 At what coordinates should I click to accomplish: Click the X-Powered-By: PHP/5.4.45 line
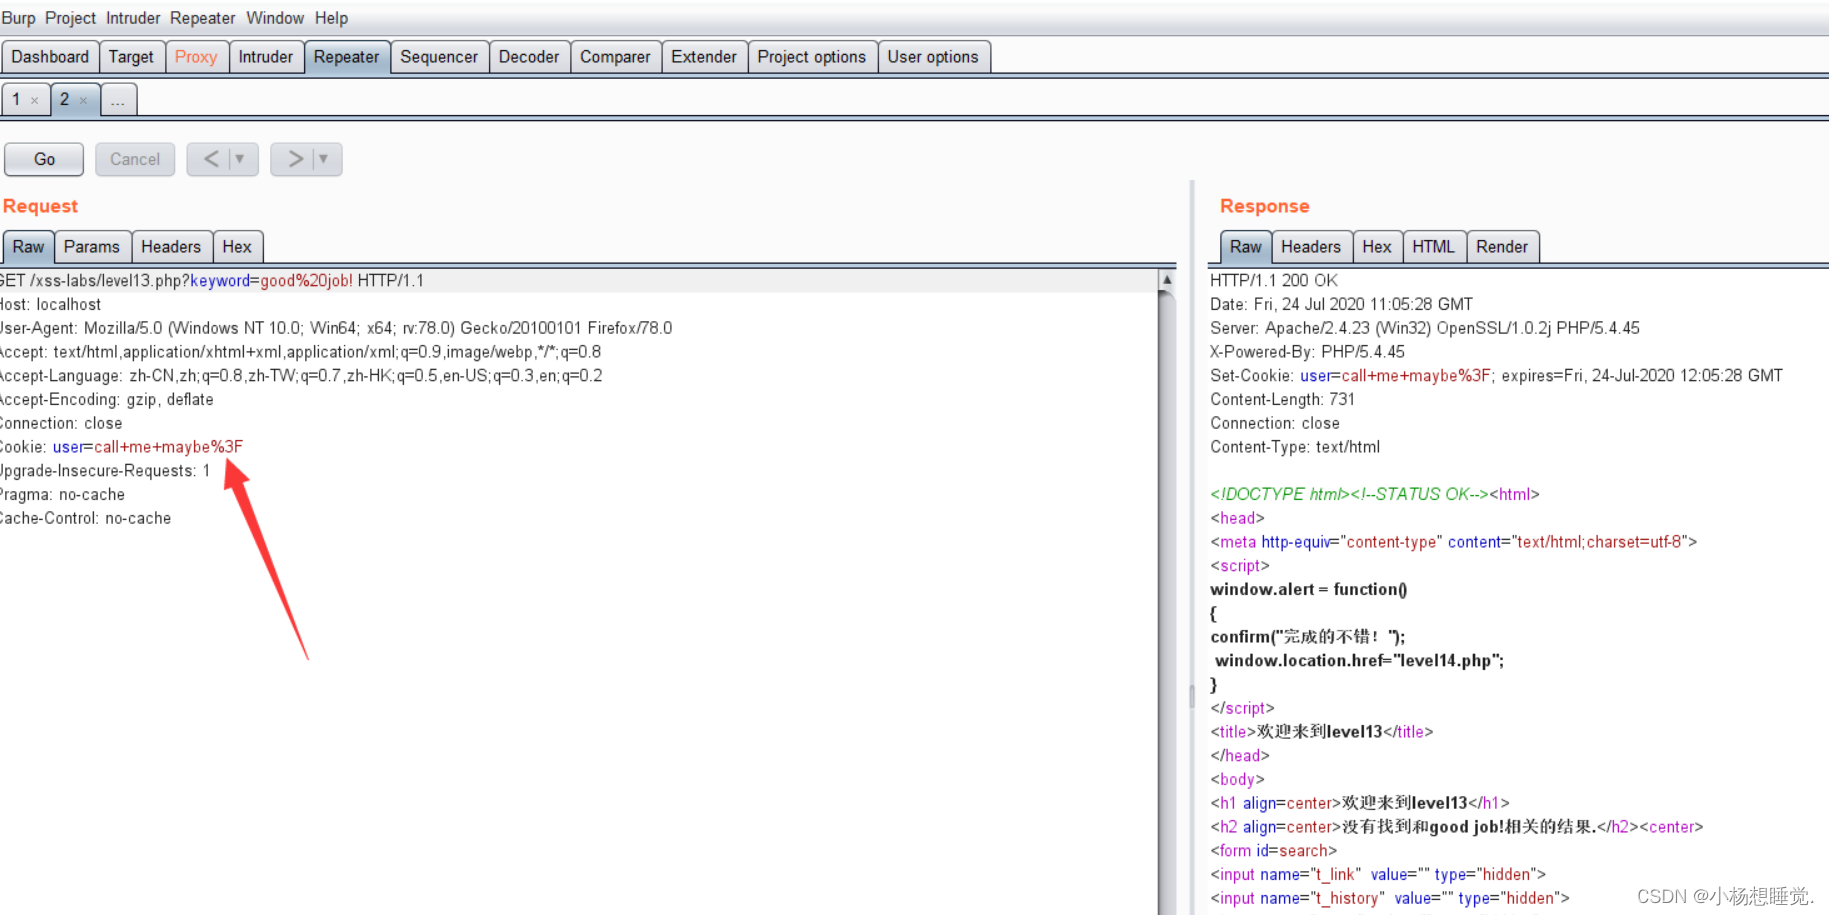(x=1308, y=352)
